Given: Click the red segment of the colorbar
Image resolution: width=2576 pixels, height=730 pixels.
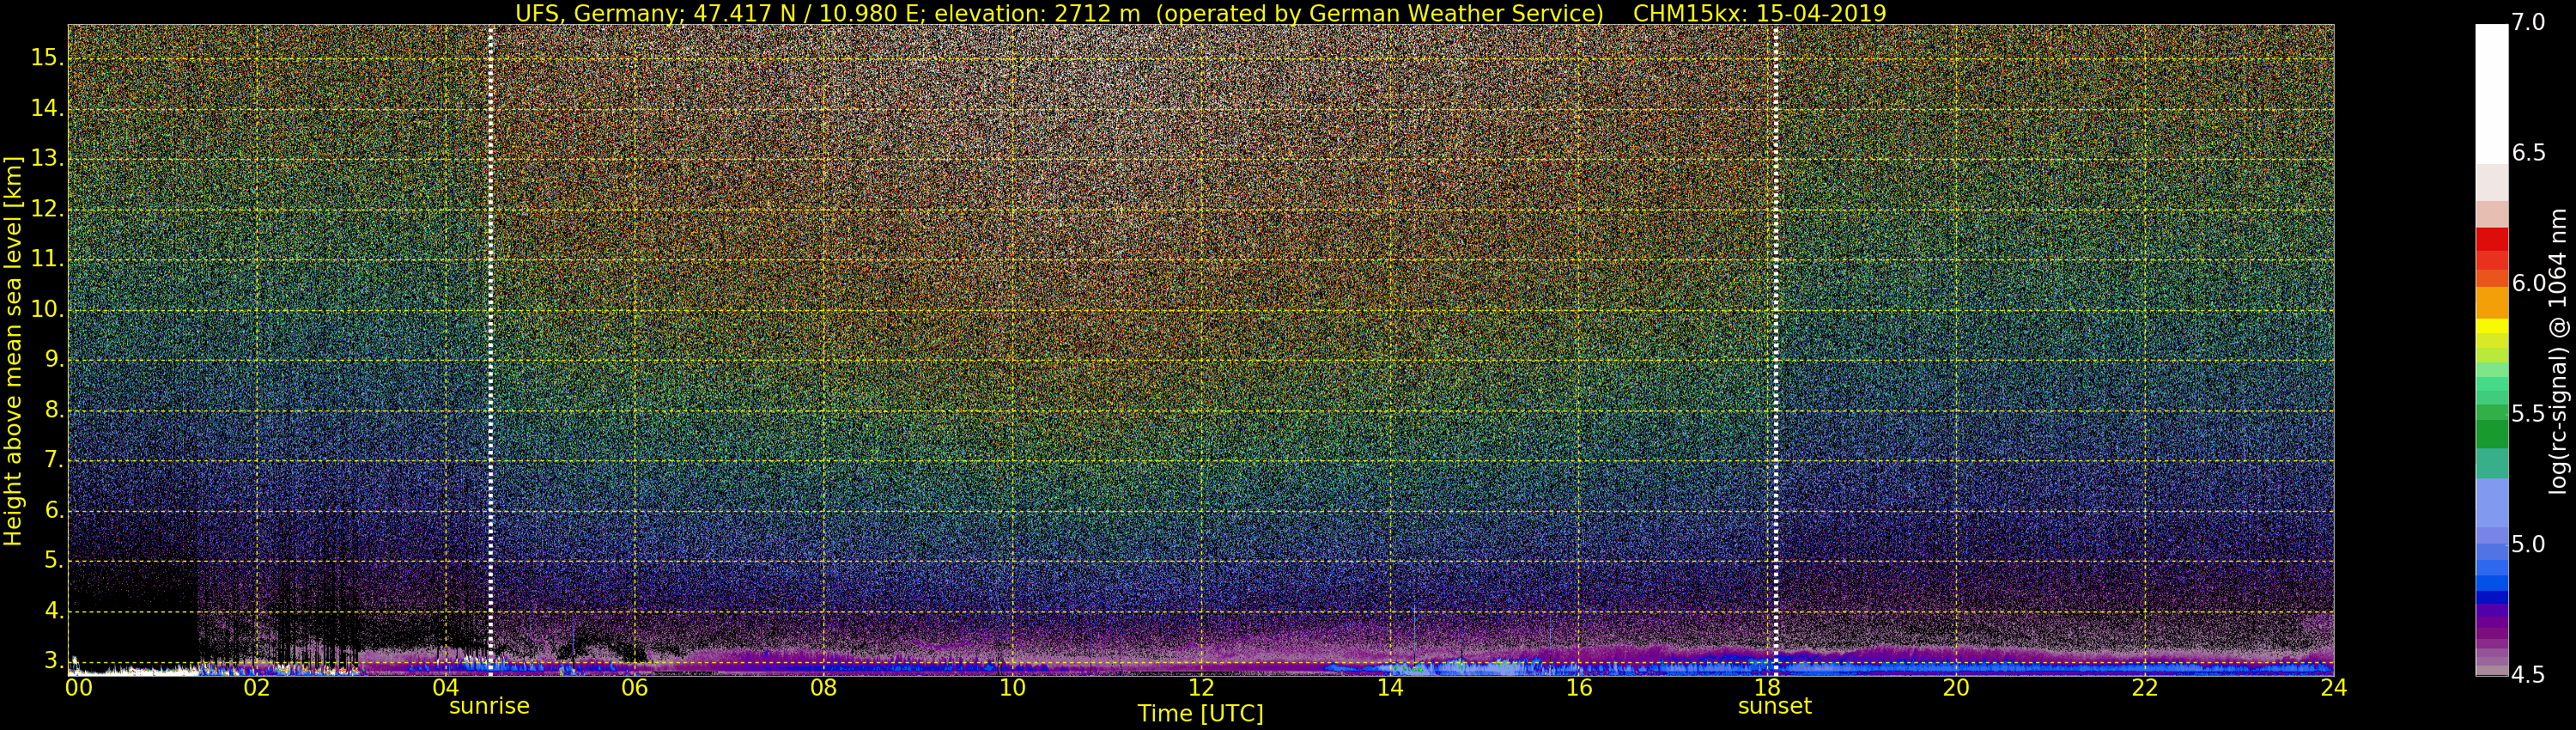Looking at the screenshot, I should 2491,240.
